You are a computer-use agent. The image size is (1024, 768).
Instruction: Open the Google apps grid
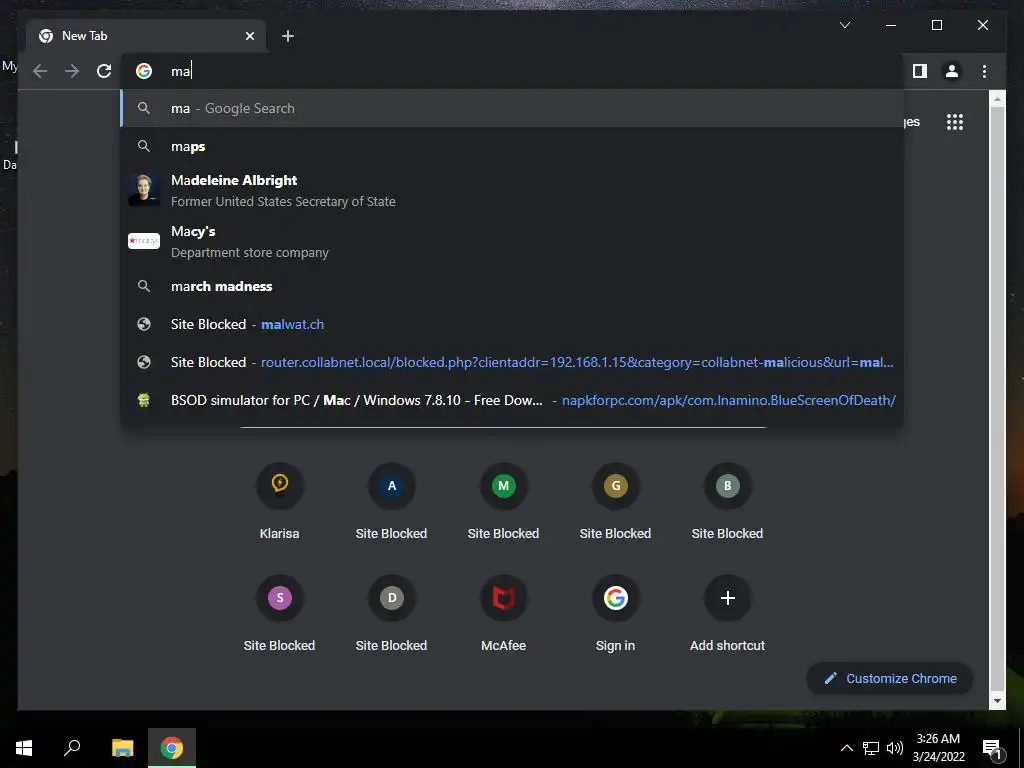[955, 122]
